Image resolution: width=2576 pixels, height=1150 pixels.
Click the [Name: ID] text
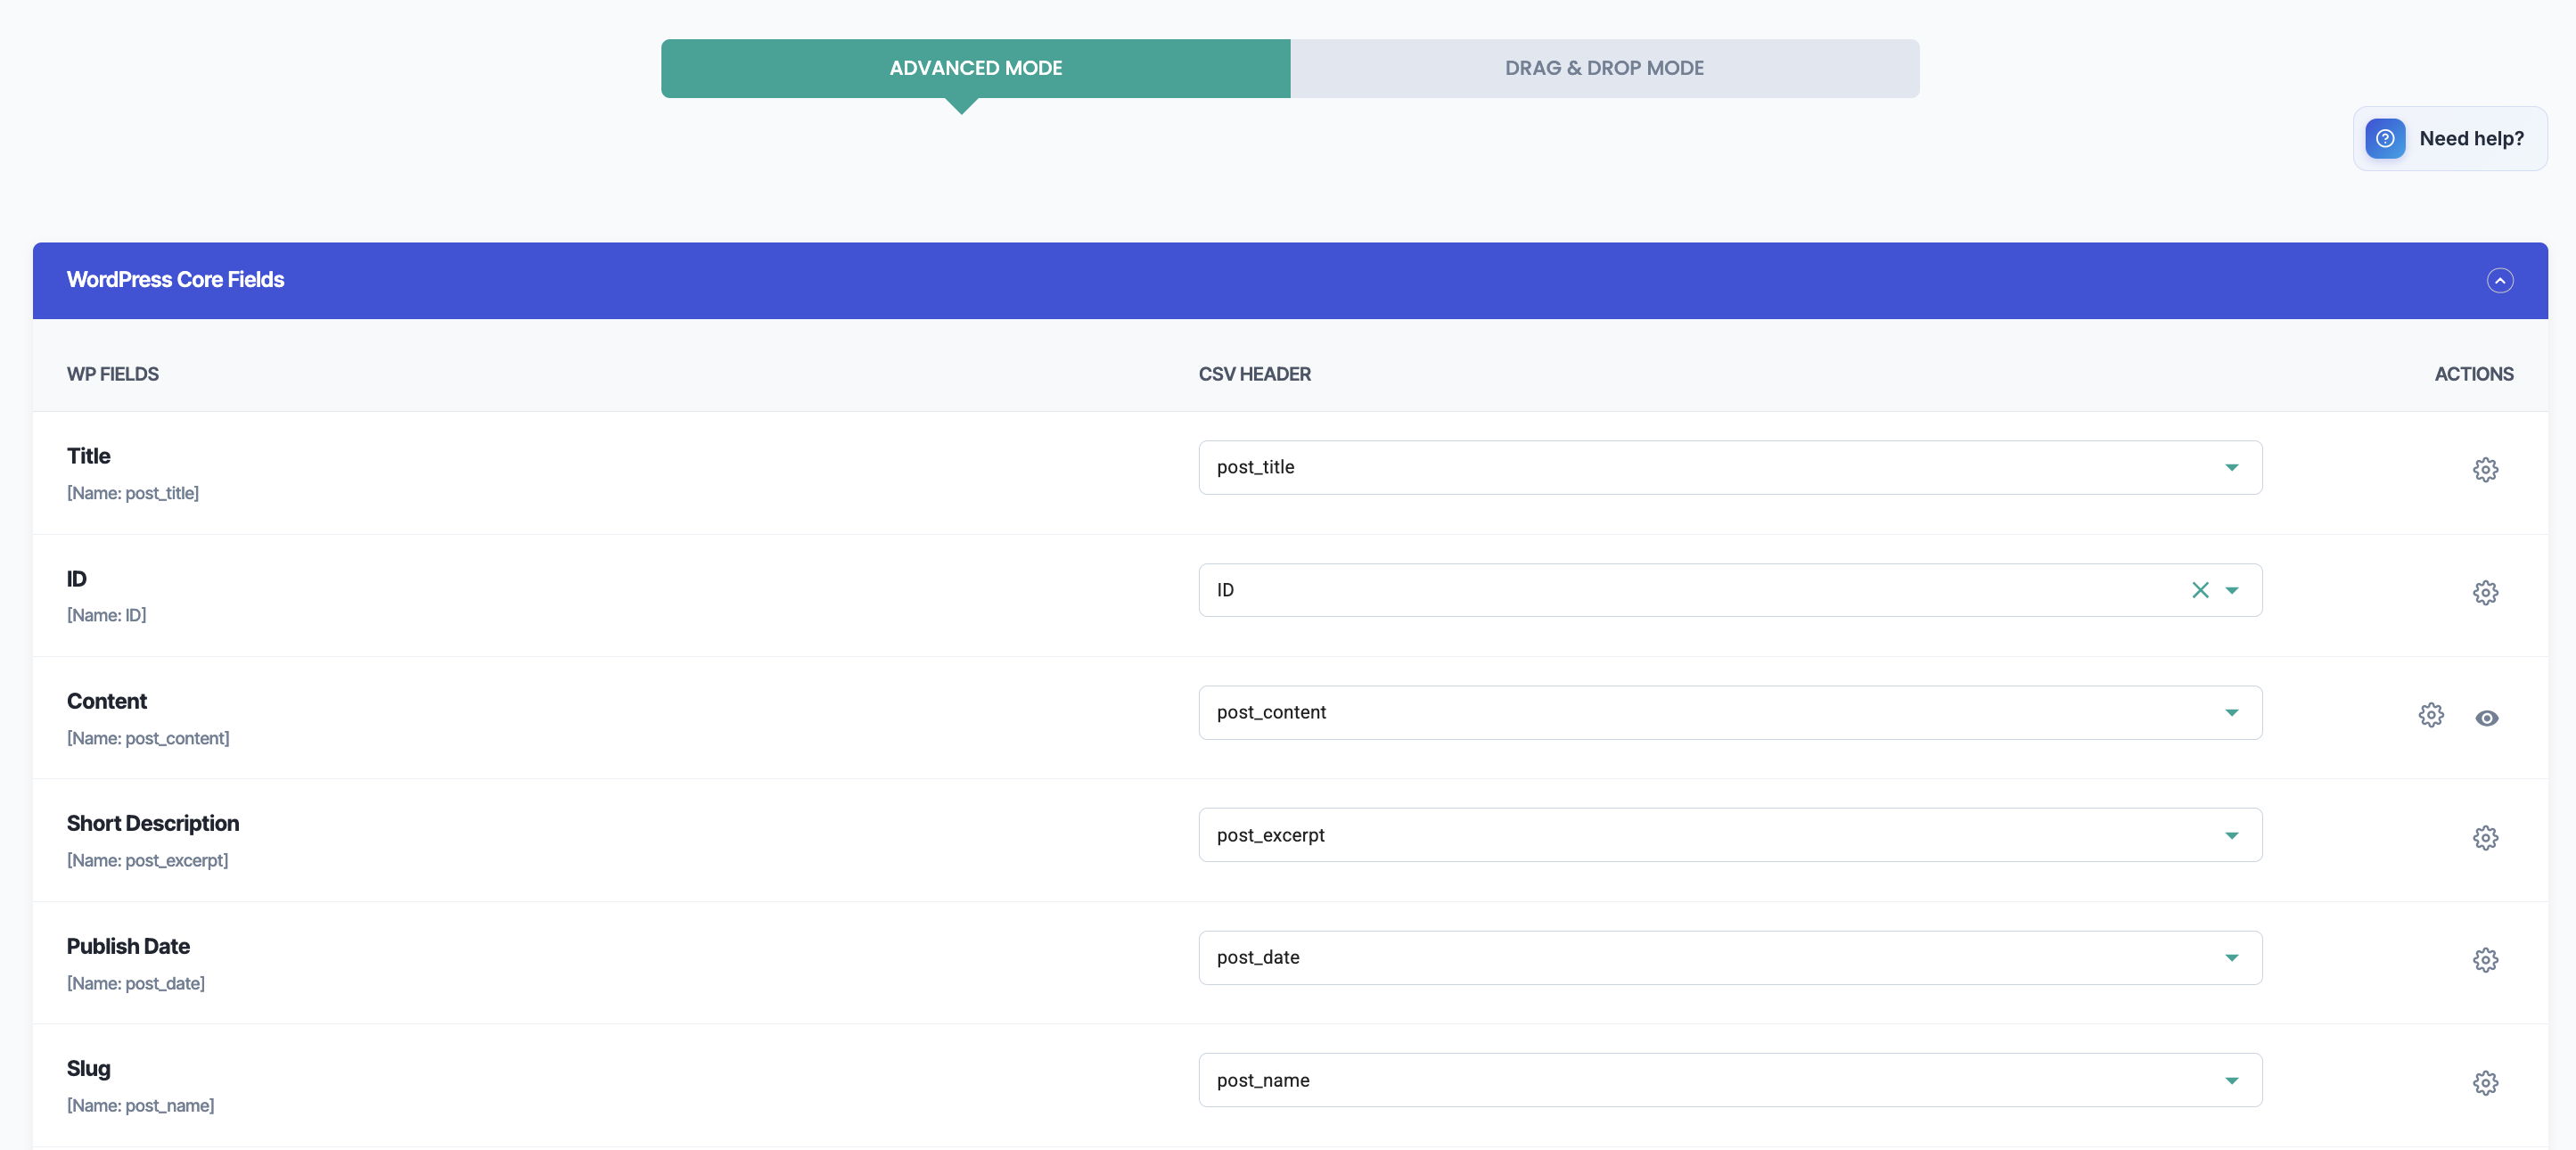[106, 615]
